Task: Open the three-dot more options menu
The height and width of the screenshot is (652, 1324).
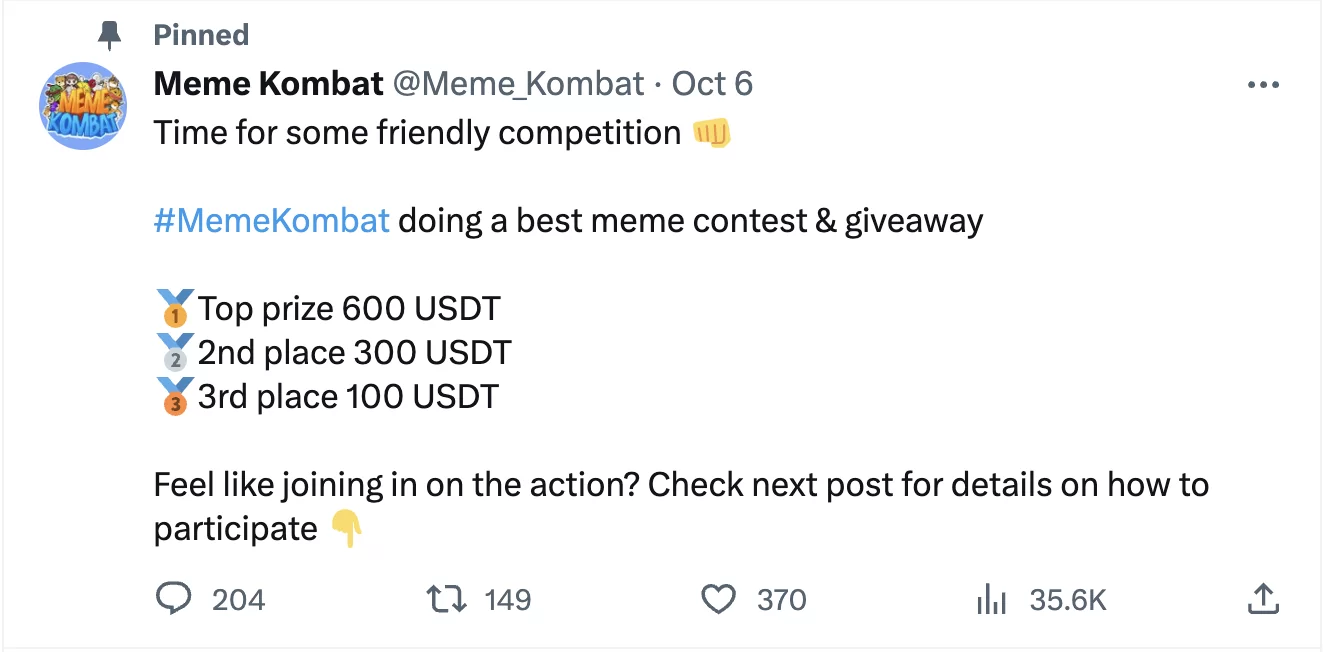Action: [x=1264, y=85]
